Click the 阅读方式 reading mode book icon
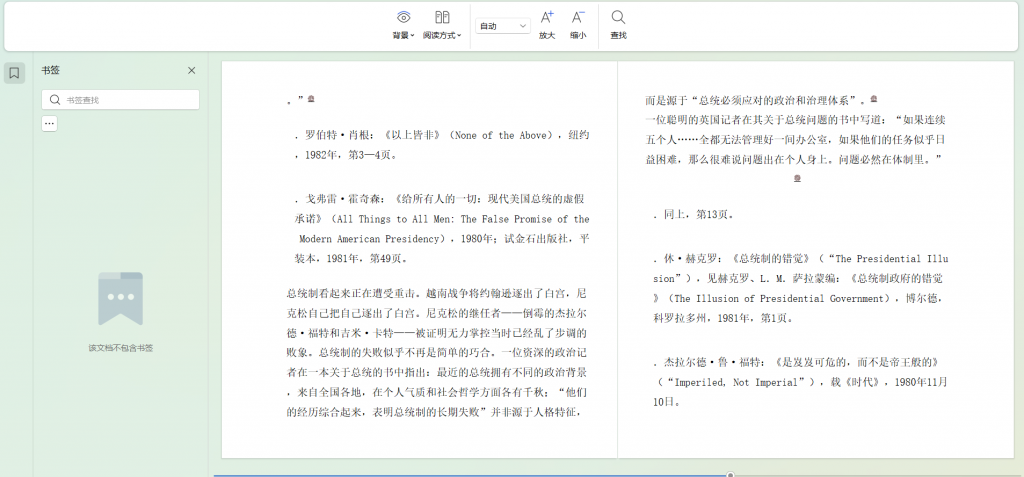The image size is (1024, 477). pyautogui.click(x=442, y=18)
